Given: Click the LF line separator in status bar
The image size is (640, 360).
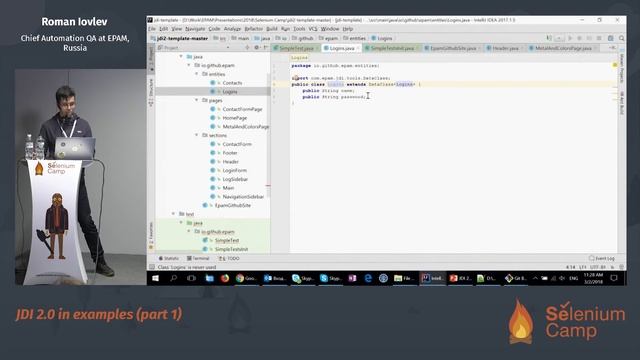Looking at the screenshot, I should click(x=582, y=267).
